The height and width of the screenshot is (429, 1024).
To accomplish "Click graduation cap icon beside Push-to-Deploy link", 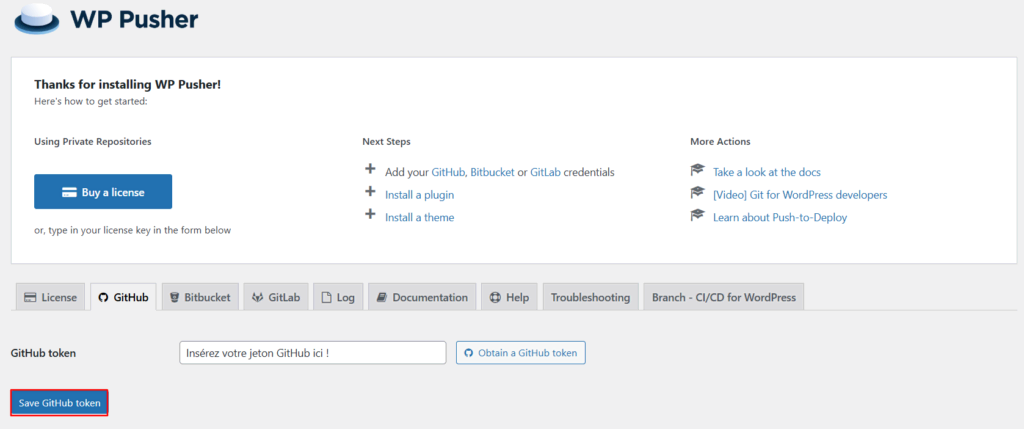I will pos(698,216).
